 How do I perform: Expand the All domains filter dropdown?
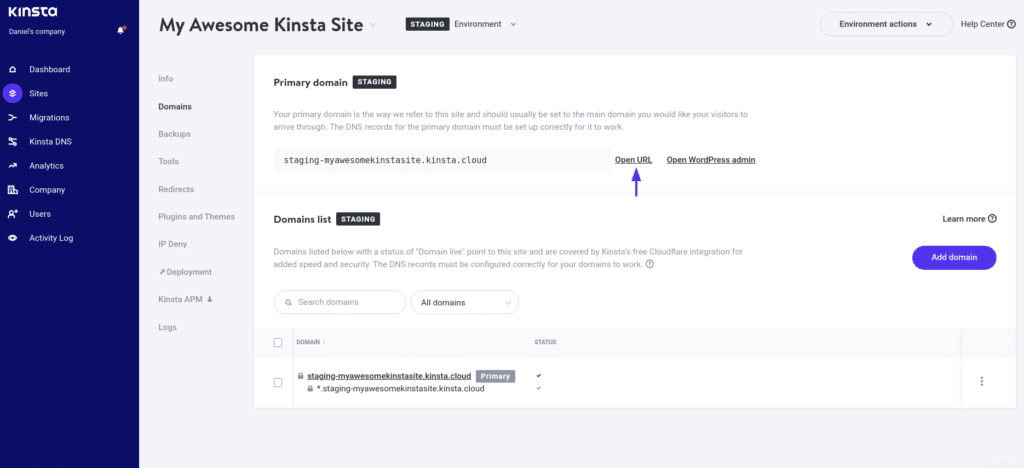pos(465,302)
